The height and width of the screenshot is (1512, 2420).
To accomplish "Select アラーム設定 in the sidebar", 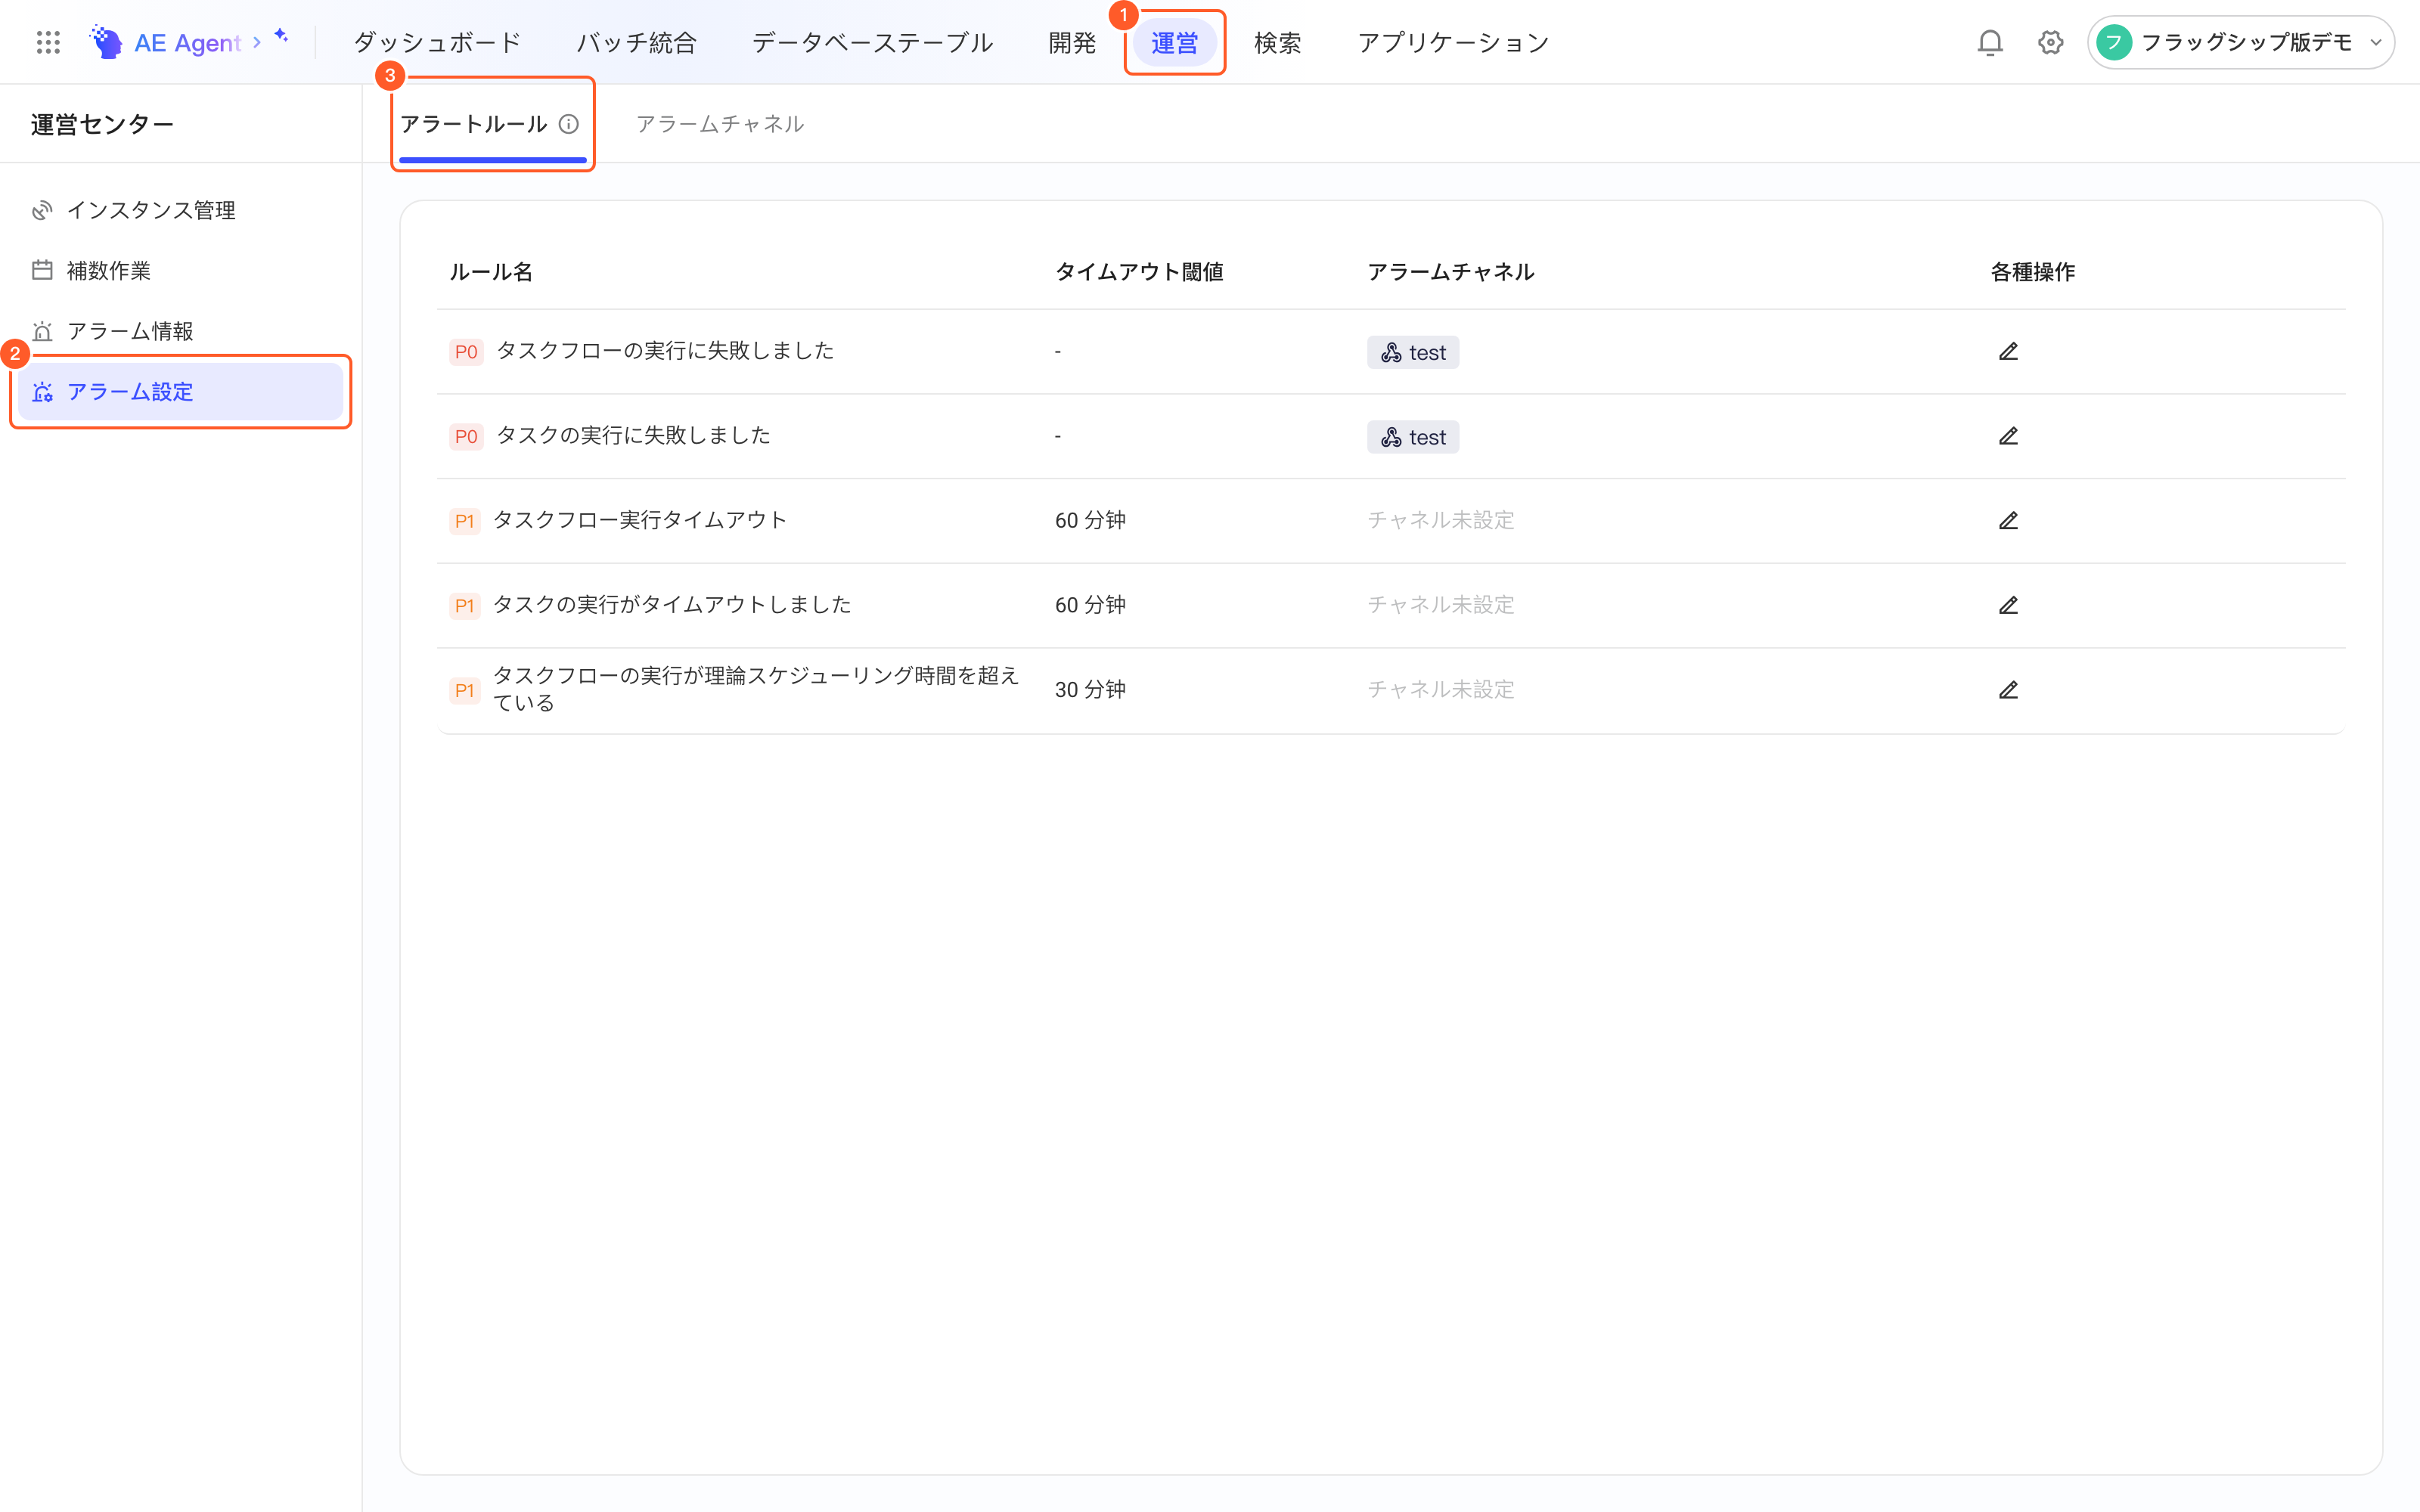I will [180, 392].
